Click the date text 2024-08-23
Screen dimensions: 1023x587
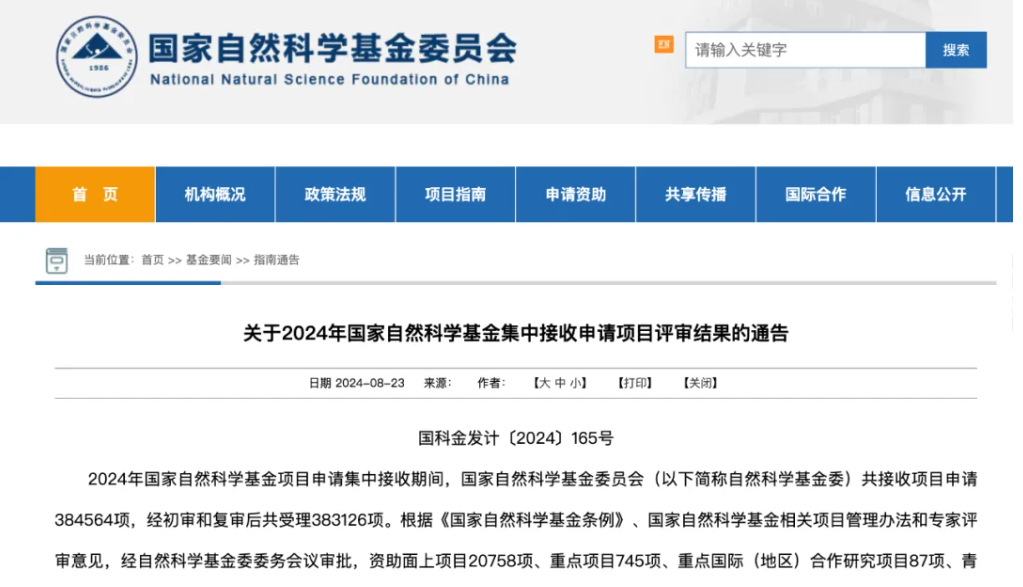[x=370, y=383]
